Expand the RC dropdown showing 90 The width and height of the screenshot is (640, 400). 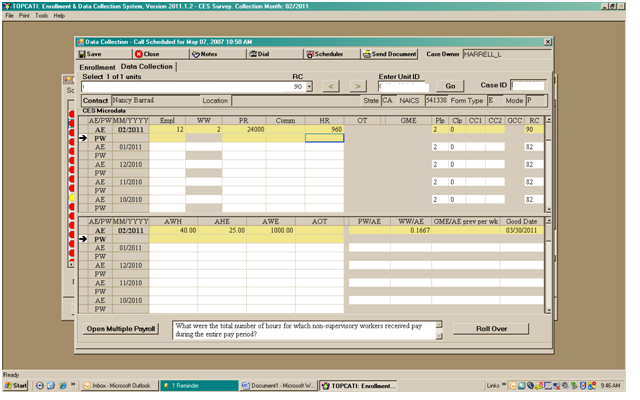click(309, 87)
